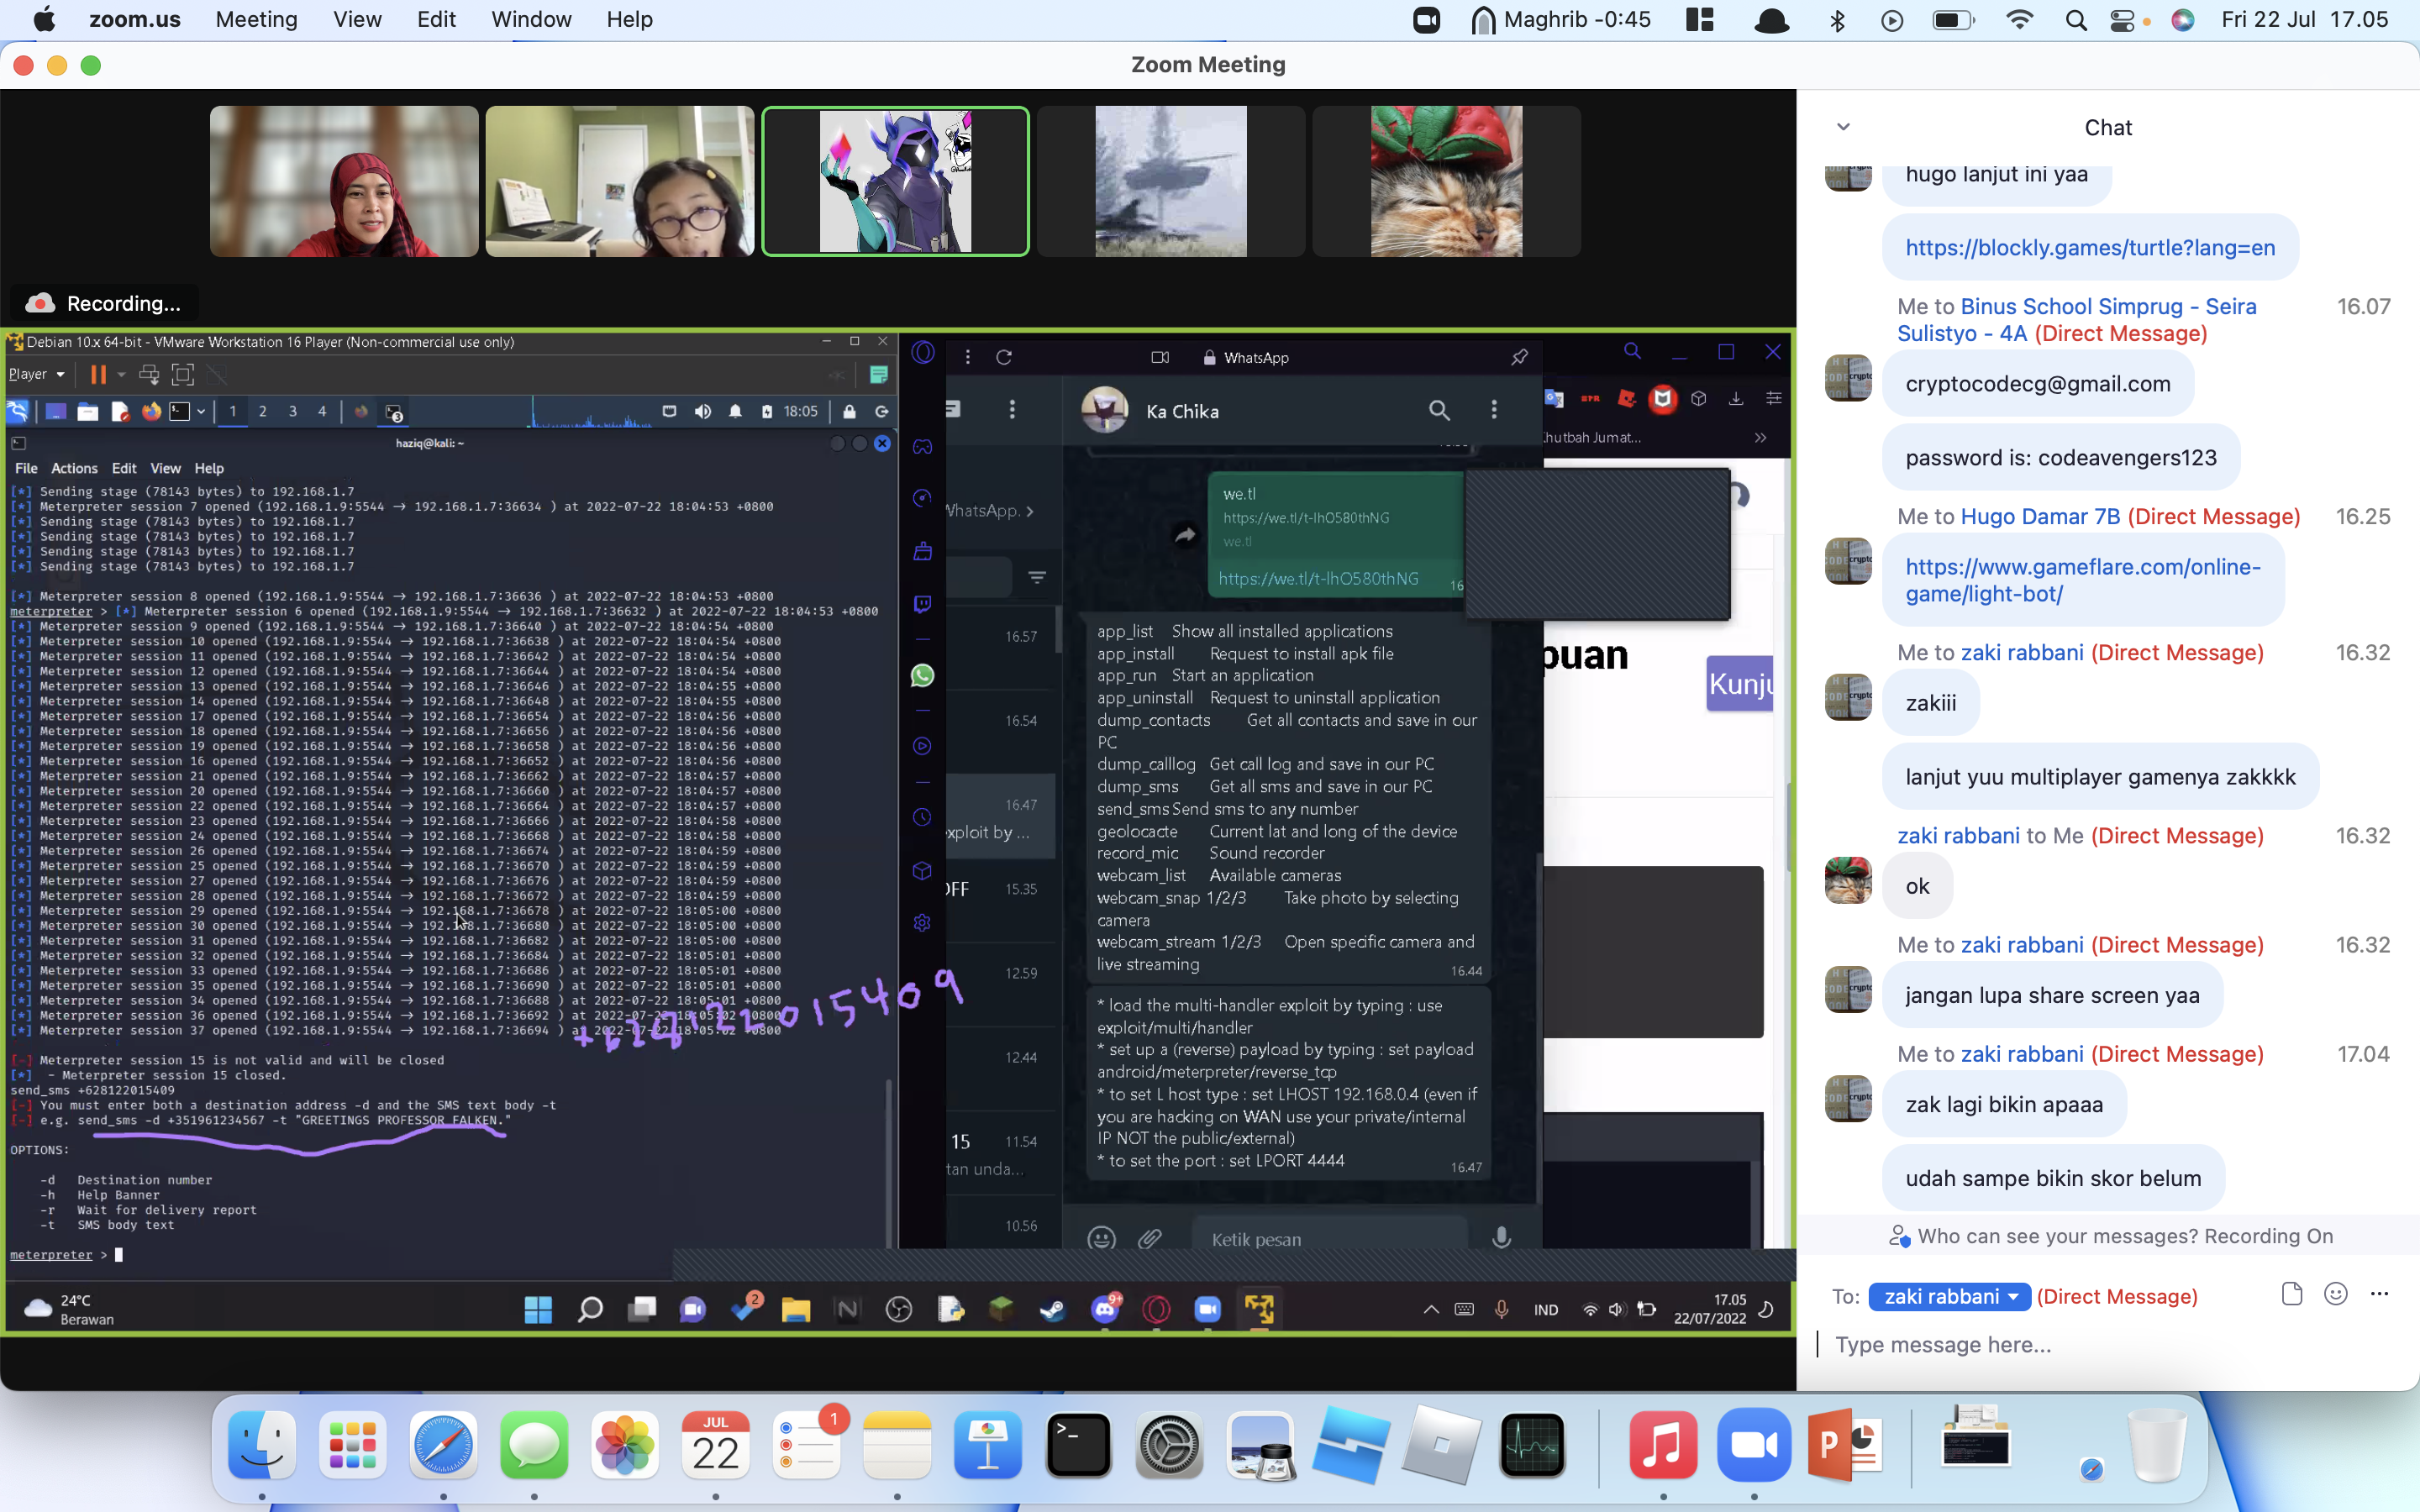Open File menu in Kali terminal
Screen dimensions: 2420x1512
click(26, 468)
